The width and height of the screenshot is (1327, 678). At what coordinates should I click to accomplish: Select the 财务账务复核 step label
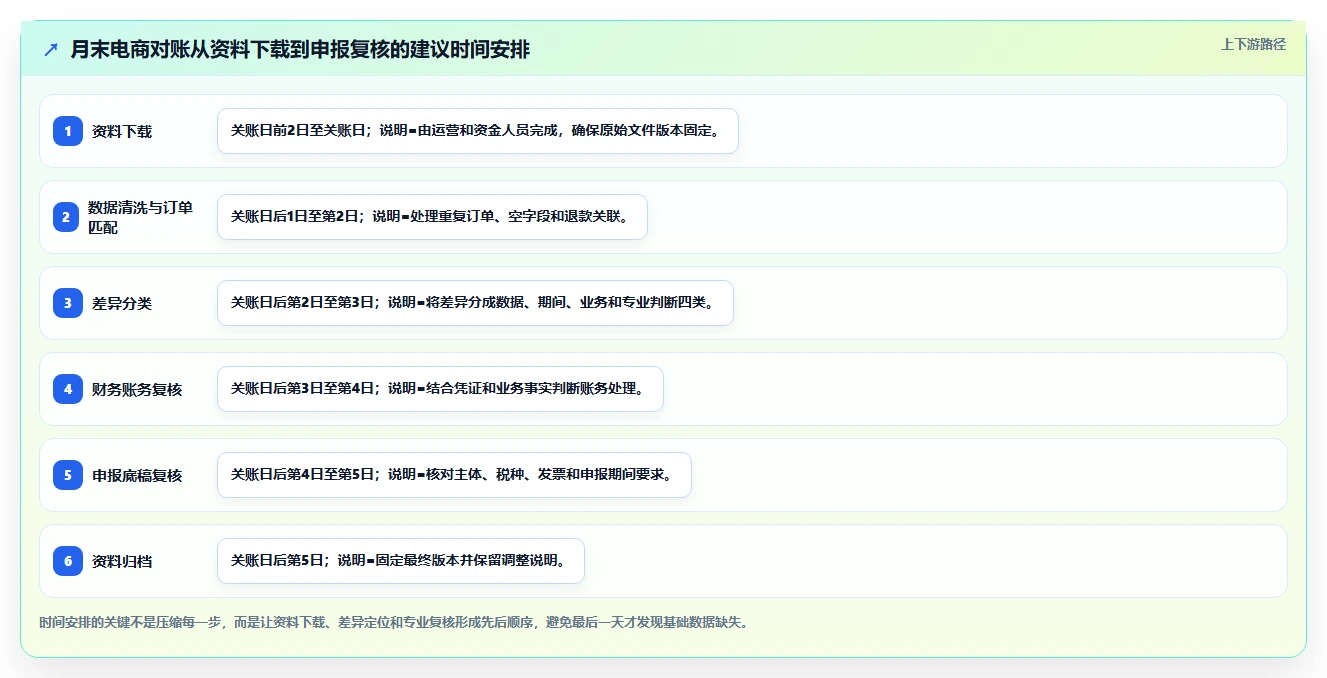pyautogui.click(x=137, y=389)
